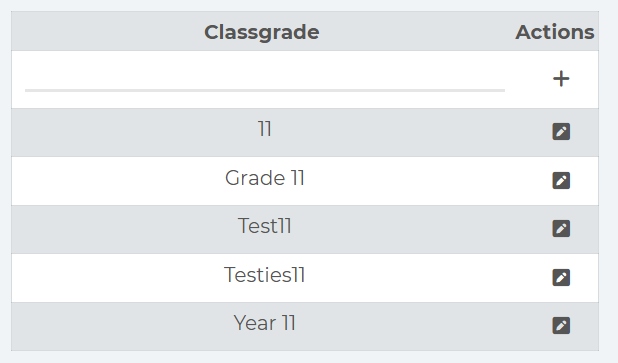Add a new classgrade with plus icon
The image size is (618, 363).
pyautogui.click(x=561, y=78)
